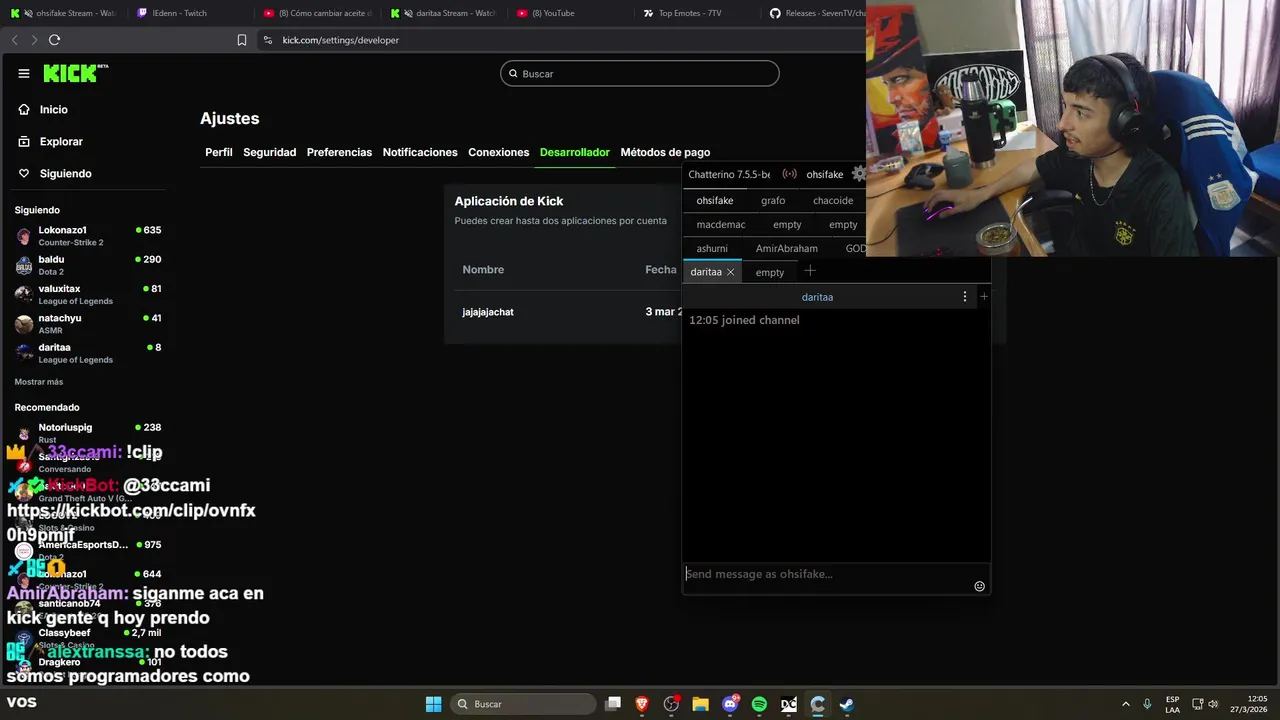Switch to the Releases - SevenTV GitHub tab

pos(817,13)
